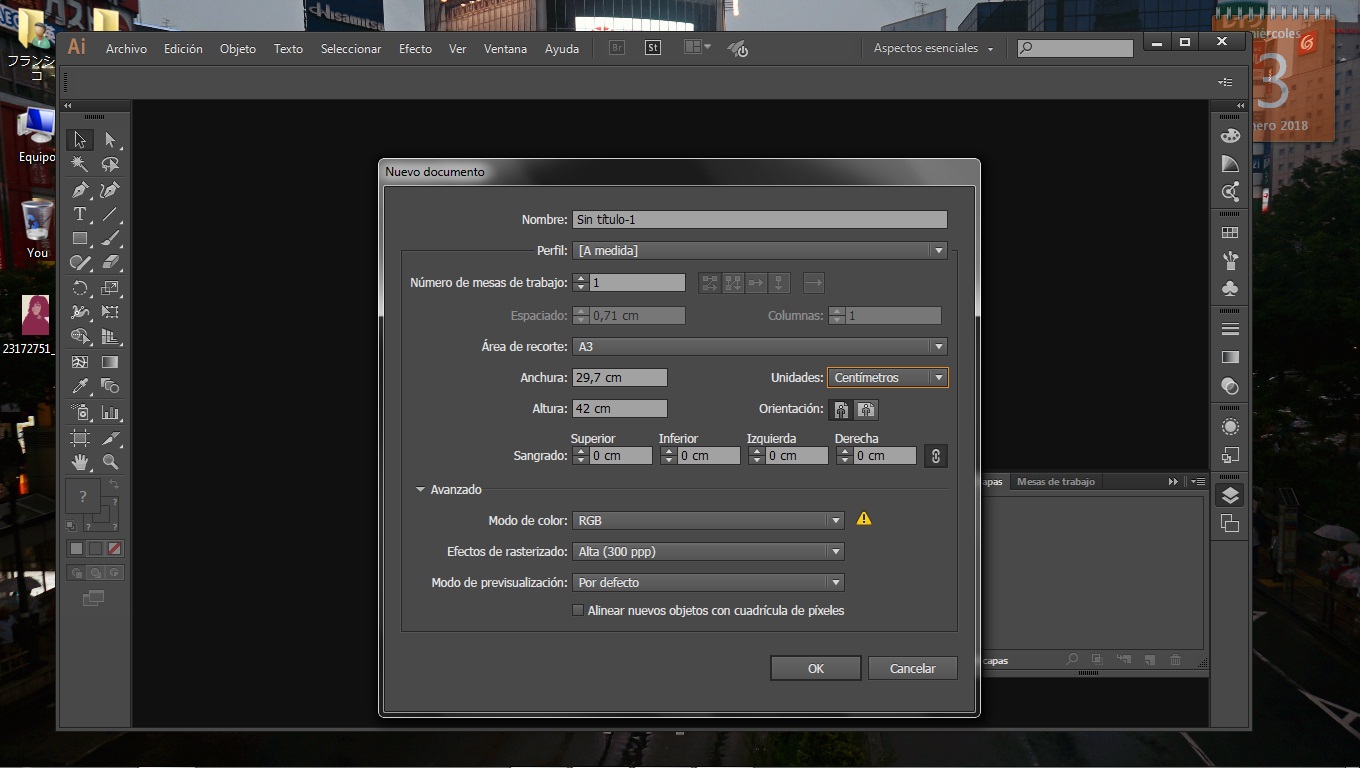Select the Symbol Sprayer tool
The image size is (1360, 768).
(80, 412)
